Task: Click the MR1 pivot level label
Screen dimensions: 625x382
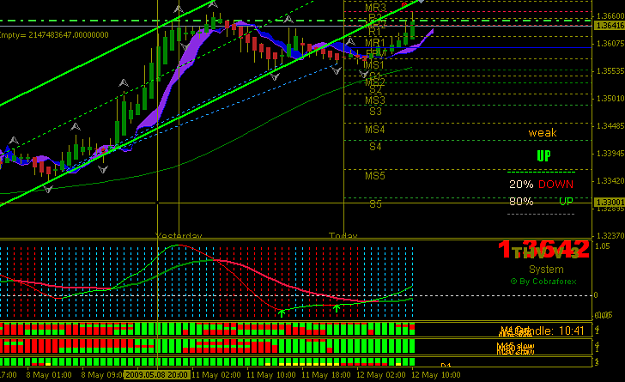Action: pyautogui.click(x=375, y=43)
